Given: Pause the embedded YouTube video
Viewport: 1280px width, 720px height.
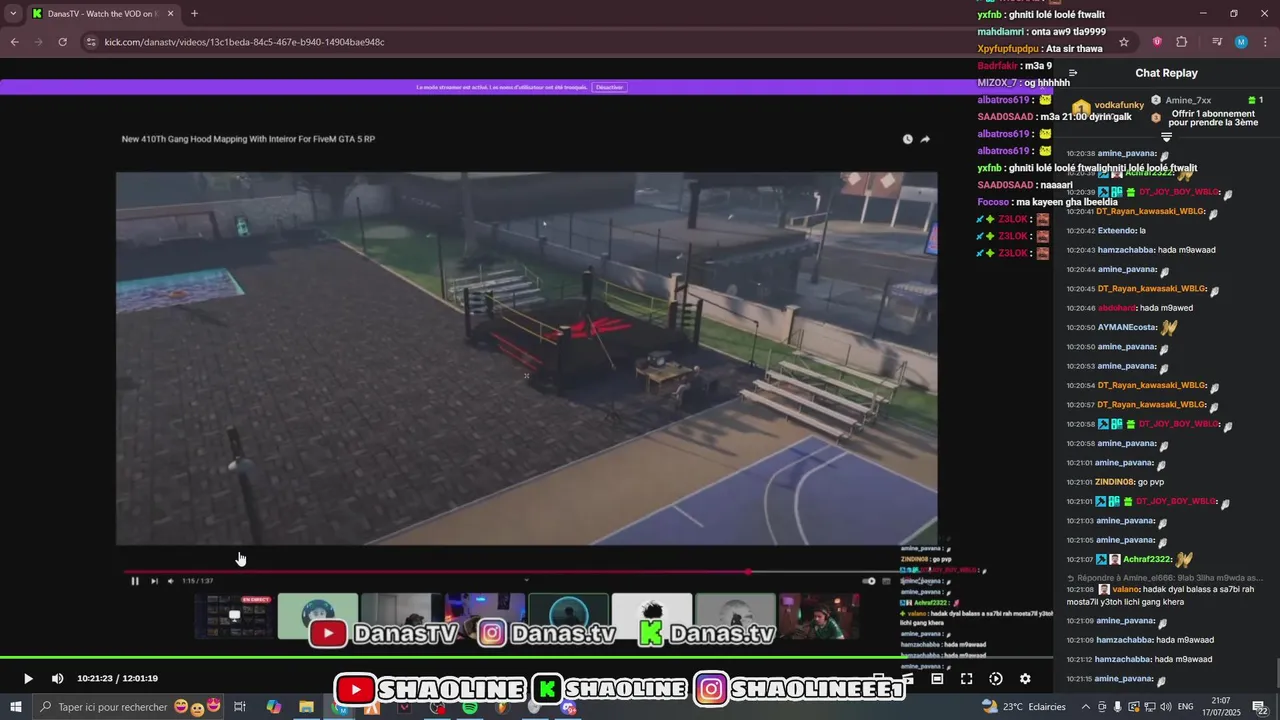Looking at the screenshot, I should tap(135, 581).
